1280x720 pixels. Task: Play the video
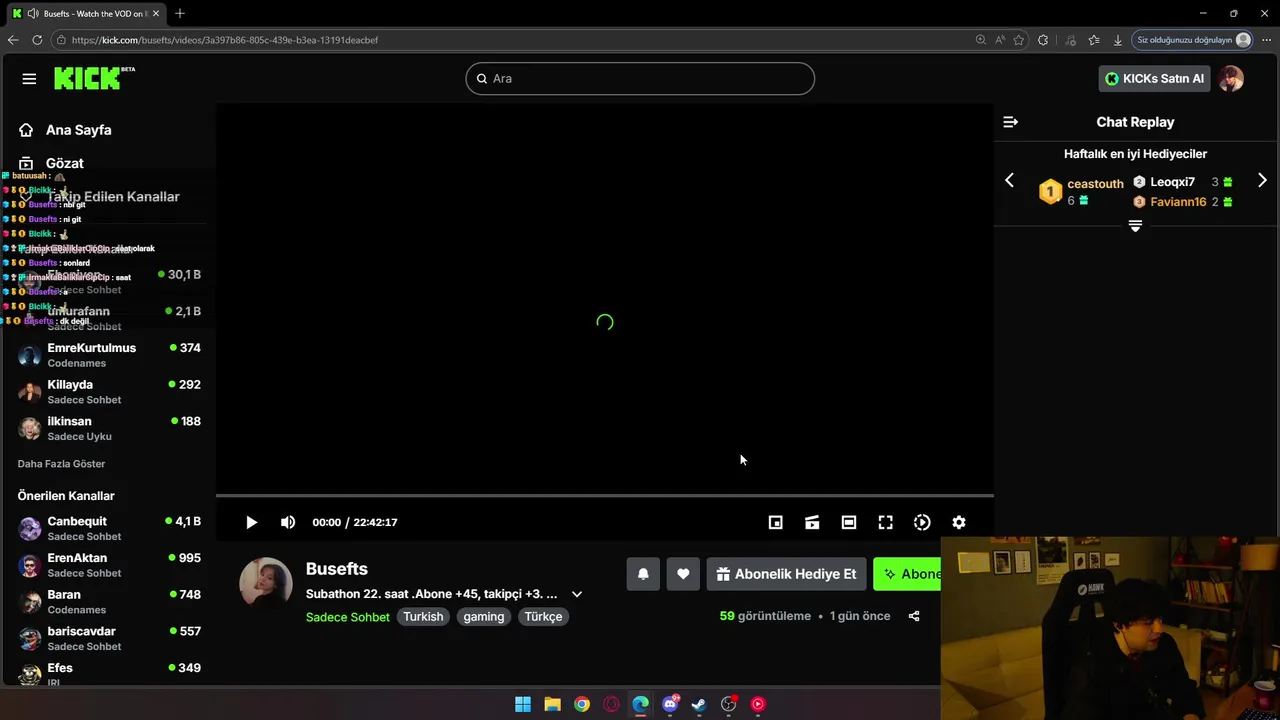(x=251, y=522)
